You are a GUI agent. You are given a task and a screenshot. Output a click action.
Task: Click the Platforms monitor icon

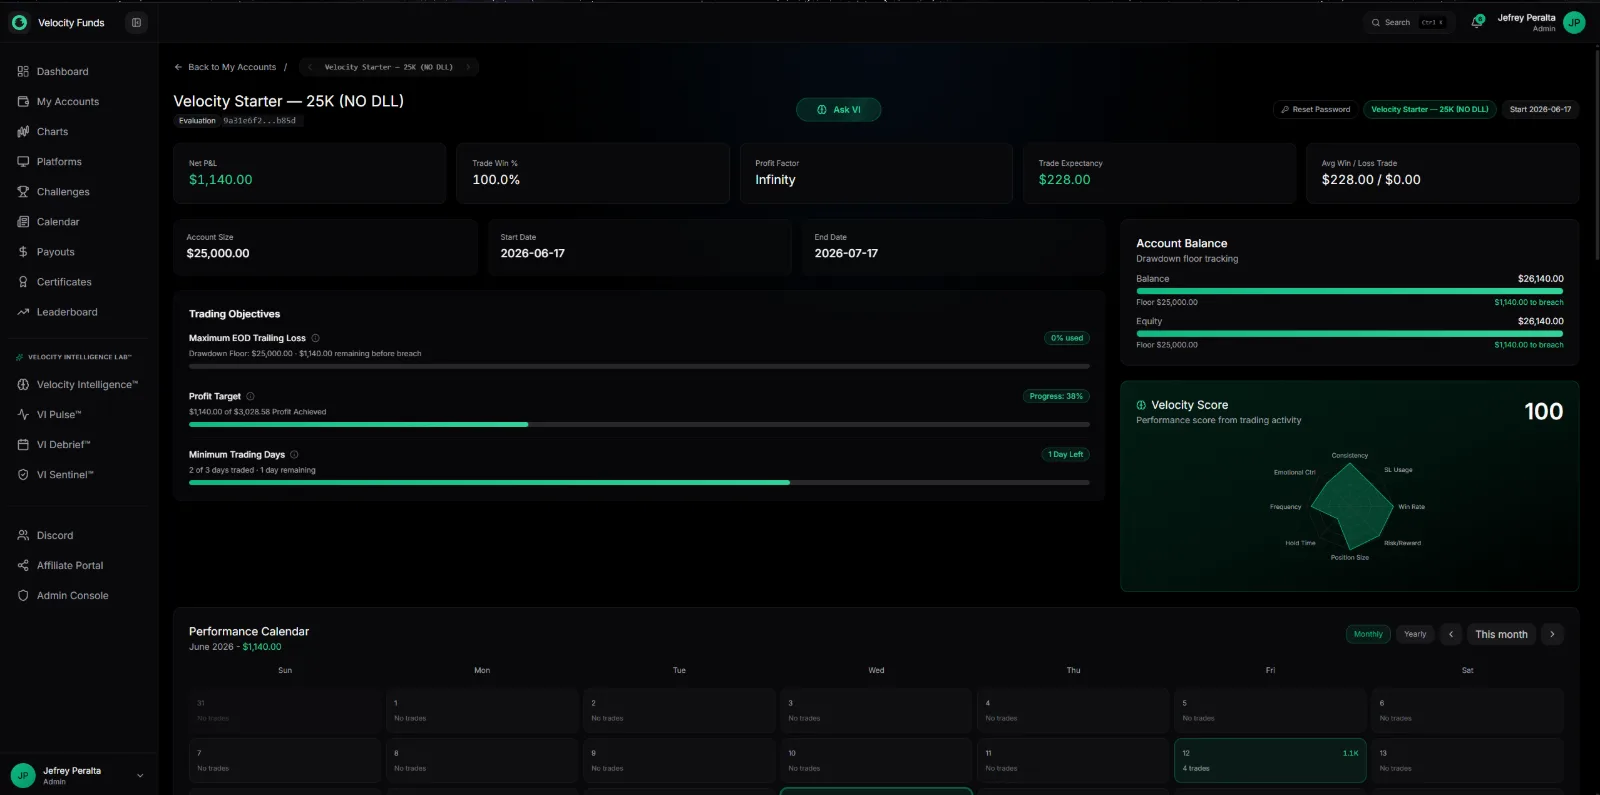click(23, 162)
